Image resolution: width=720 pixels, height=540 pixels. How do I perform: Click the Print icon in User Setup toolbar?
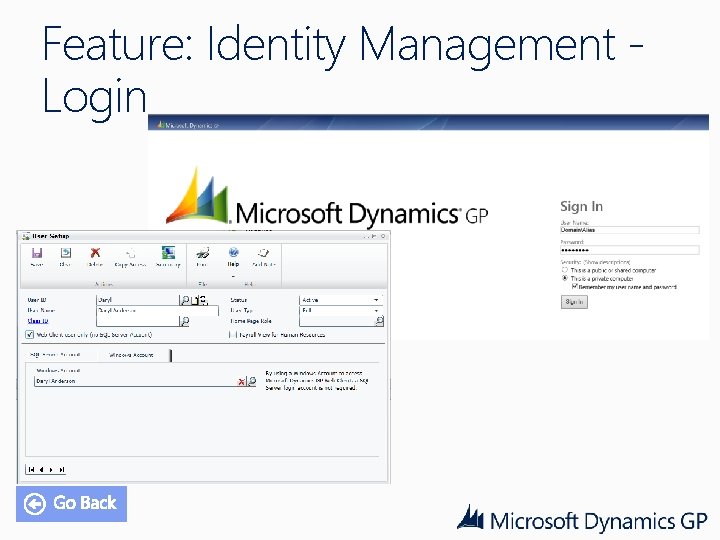202,253
